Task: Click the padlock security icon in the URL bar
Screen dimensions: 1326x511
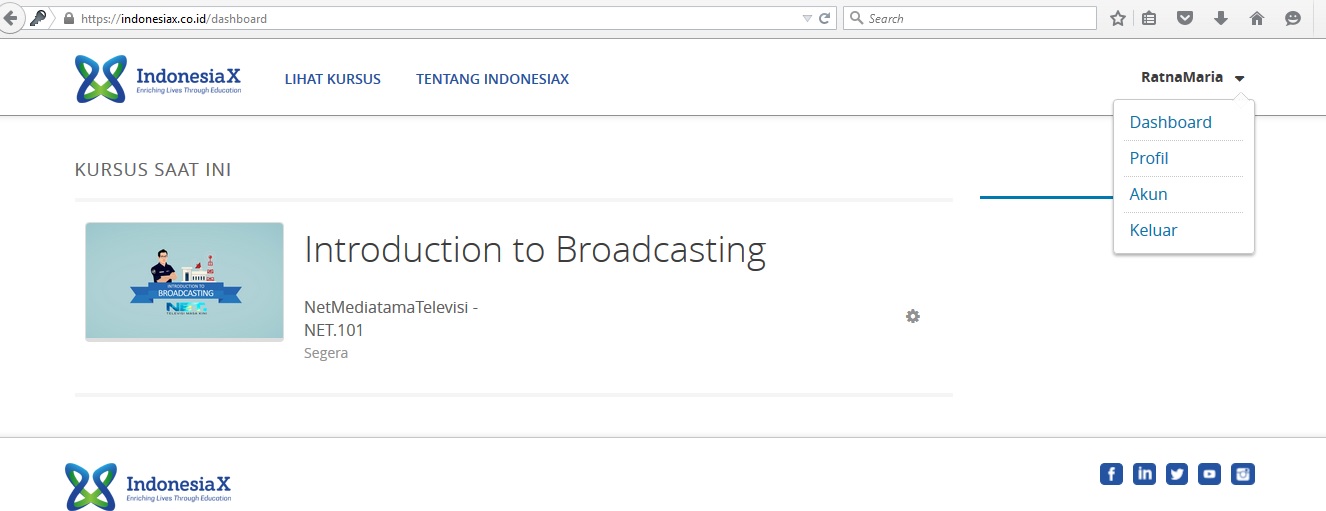Action: point(68,18)
